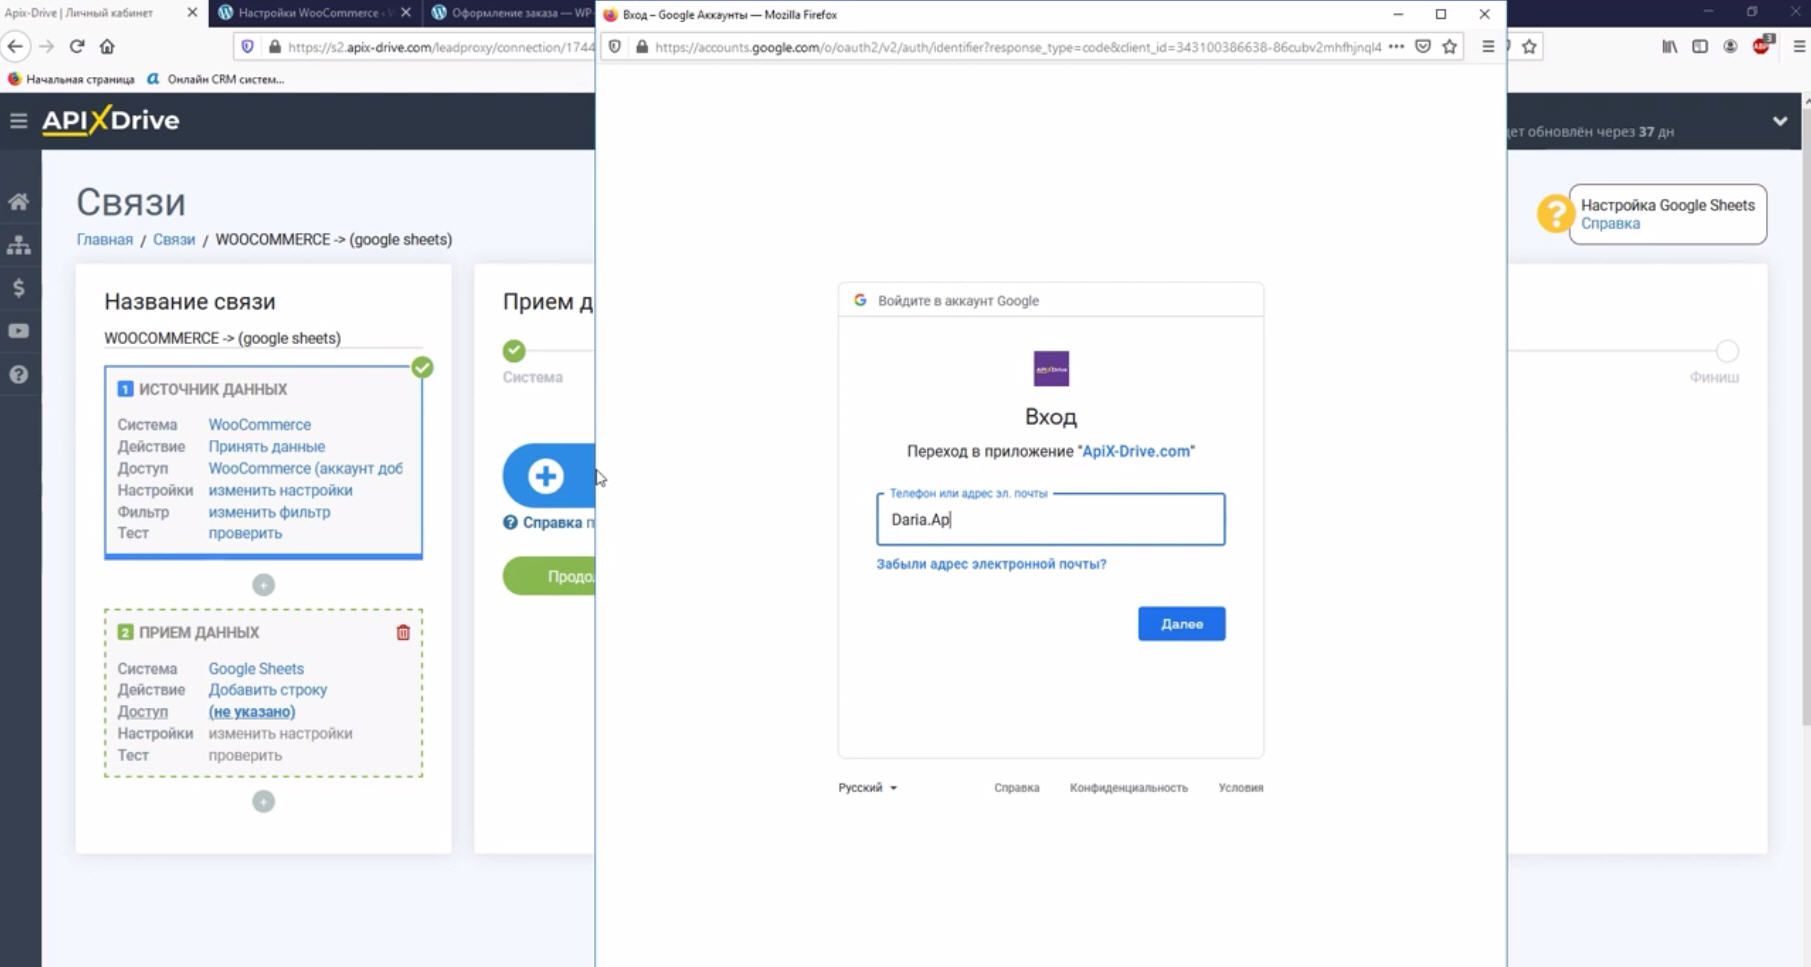Click the popup address bar URL
Viewport: 1811px width, 967px height.
coord(1018,47)
